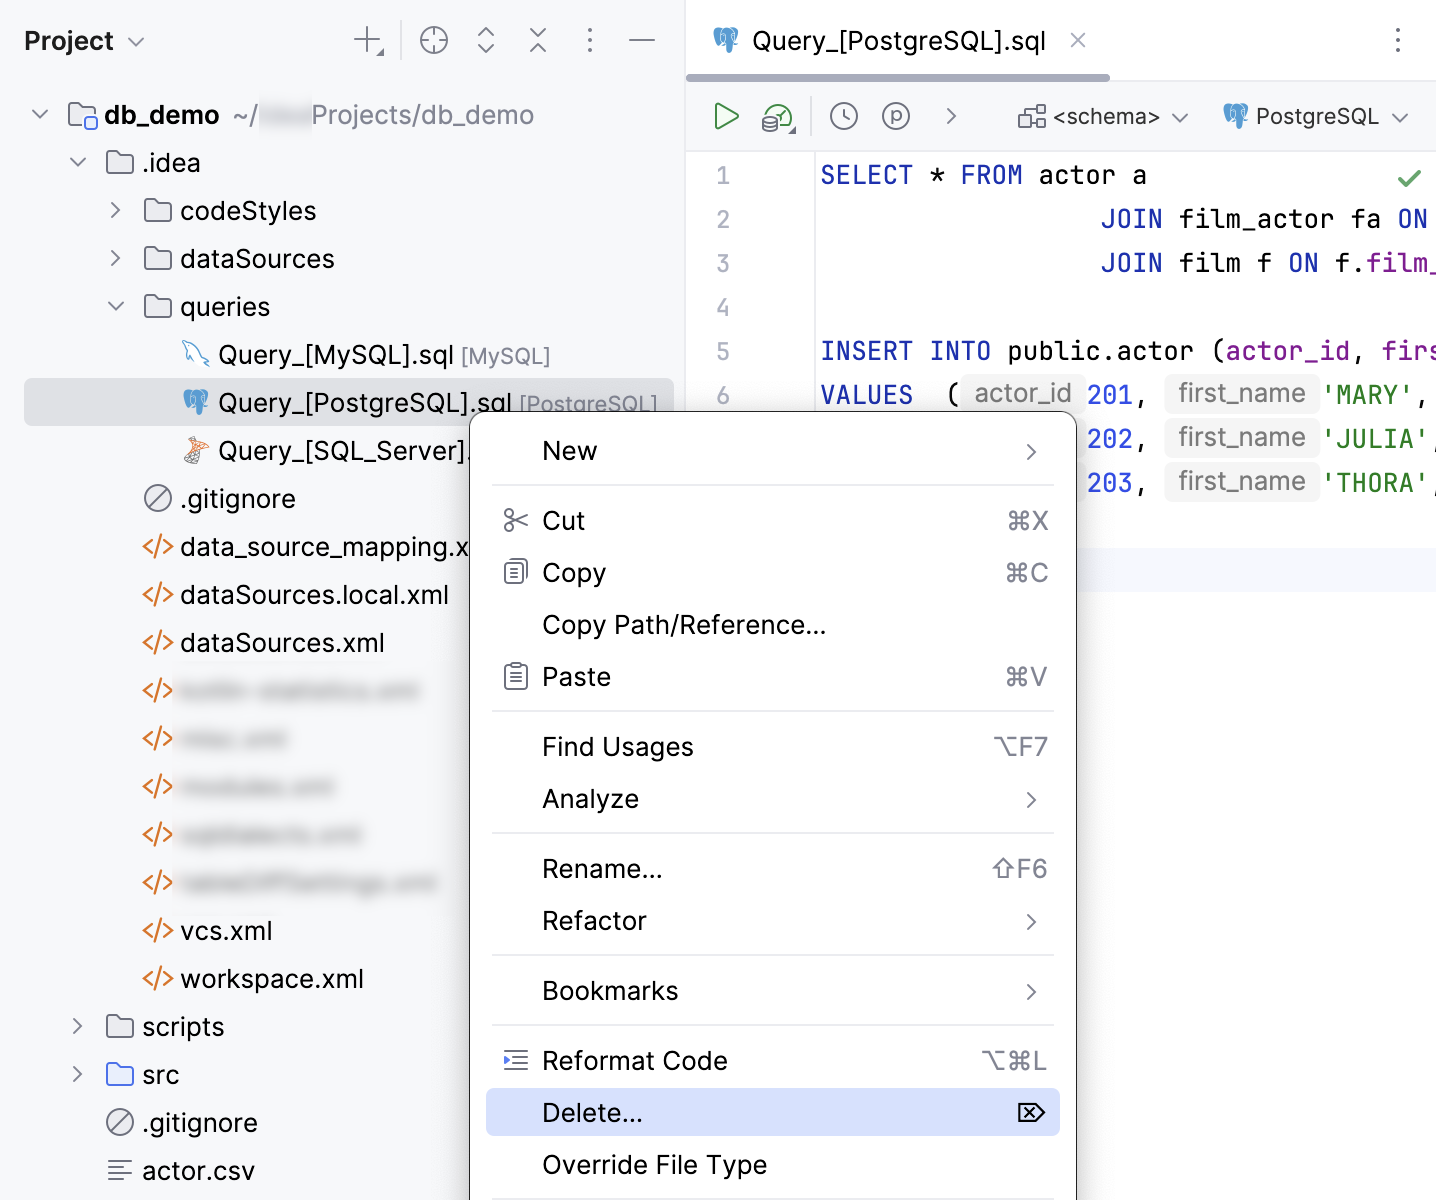Collapse the queries folder
The image size is (1436, 1200).
coord(116,306)
